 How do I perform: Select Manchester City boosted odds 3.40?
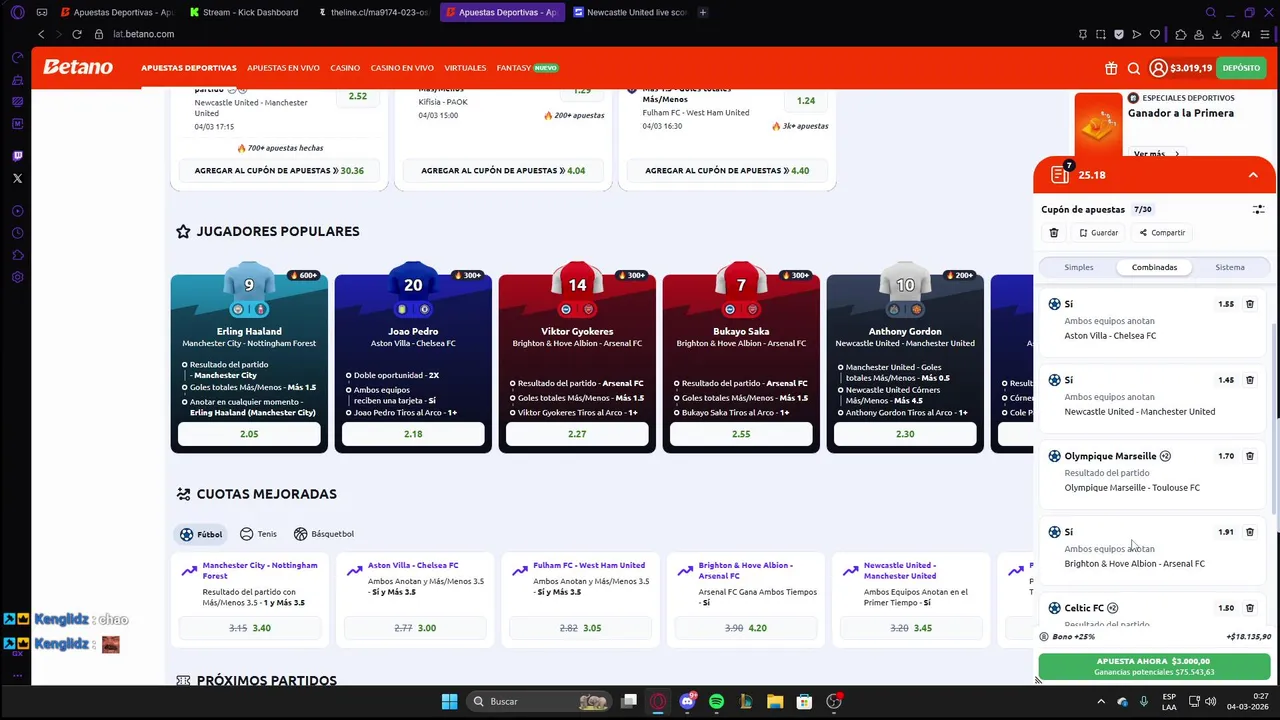click(x=249, y=628)
